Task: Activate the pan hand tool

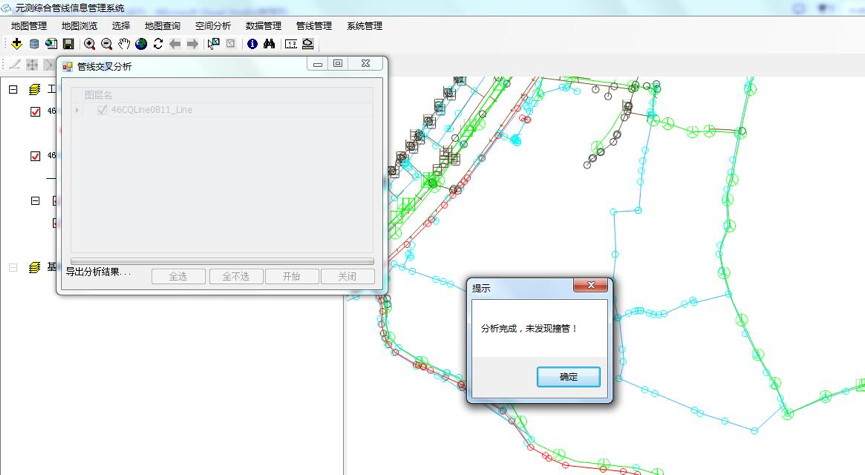Action: point(124,44)
